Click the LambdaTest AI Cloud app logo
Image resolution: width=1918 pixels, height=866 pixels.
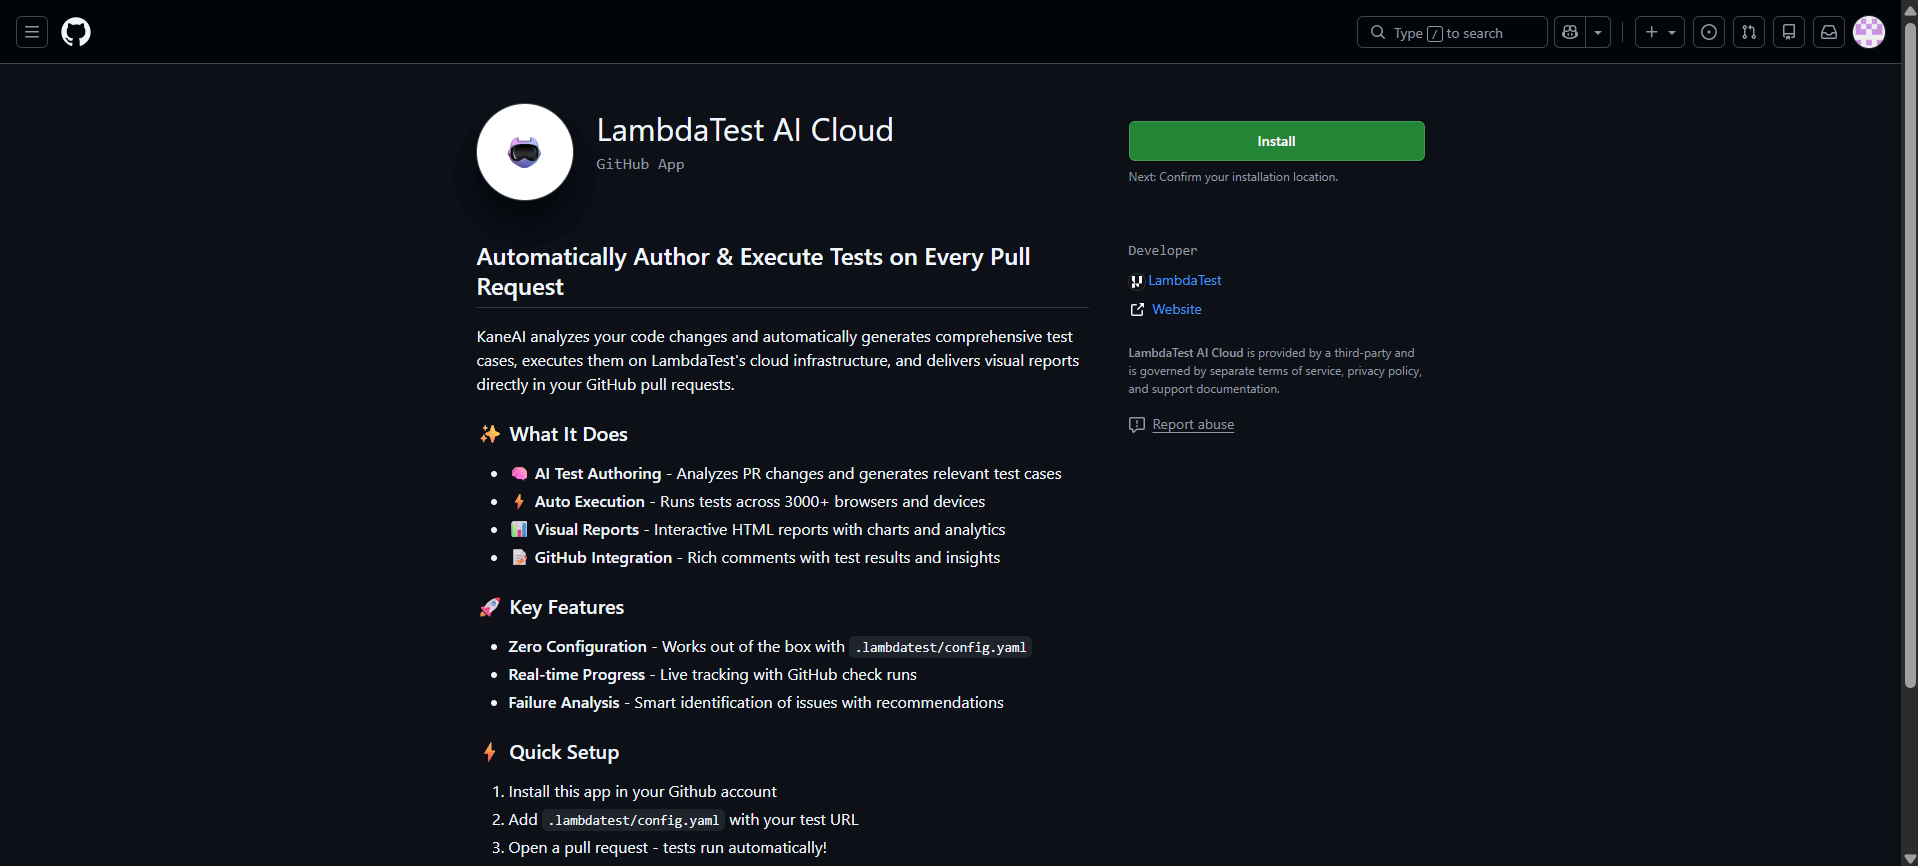point(525,152)
